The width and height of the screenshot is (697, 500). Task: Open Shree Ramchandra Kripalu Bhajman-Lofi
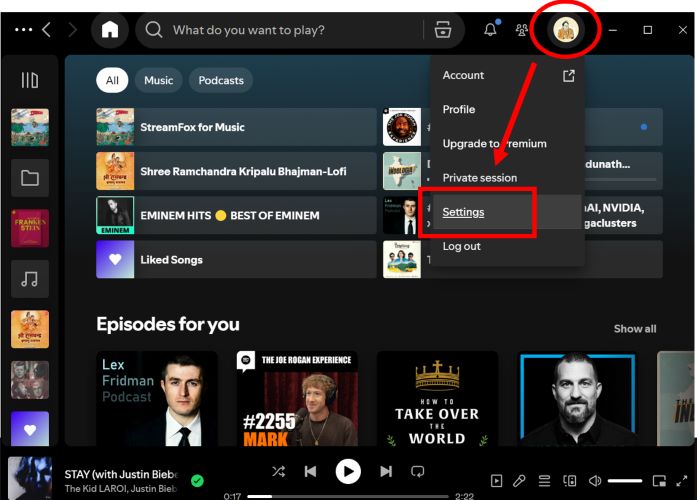point(236,171)
